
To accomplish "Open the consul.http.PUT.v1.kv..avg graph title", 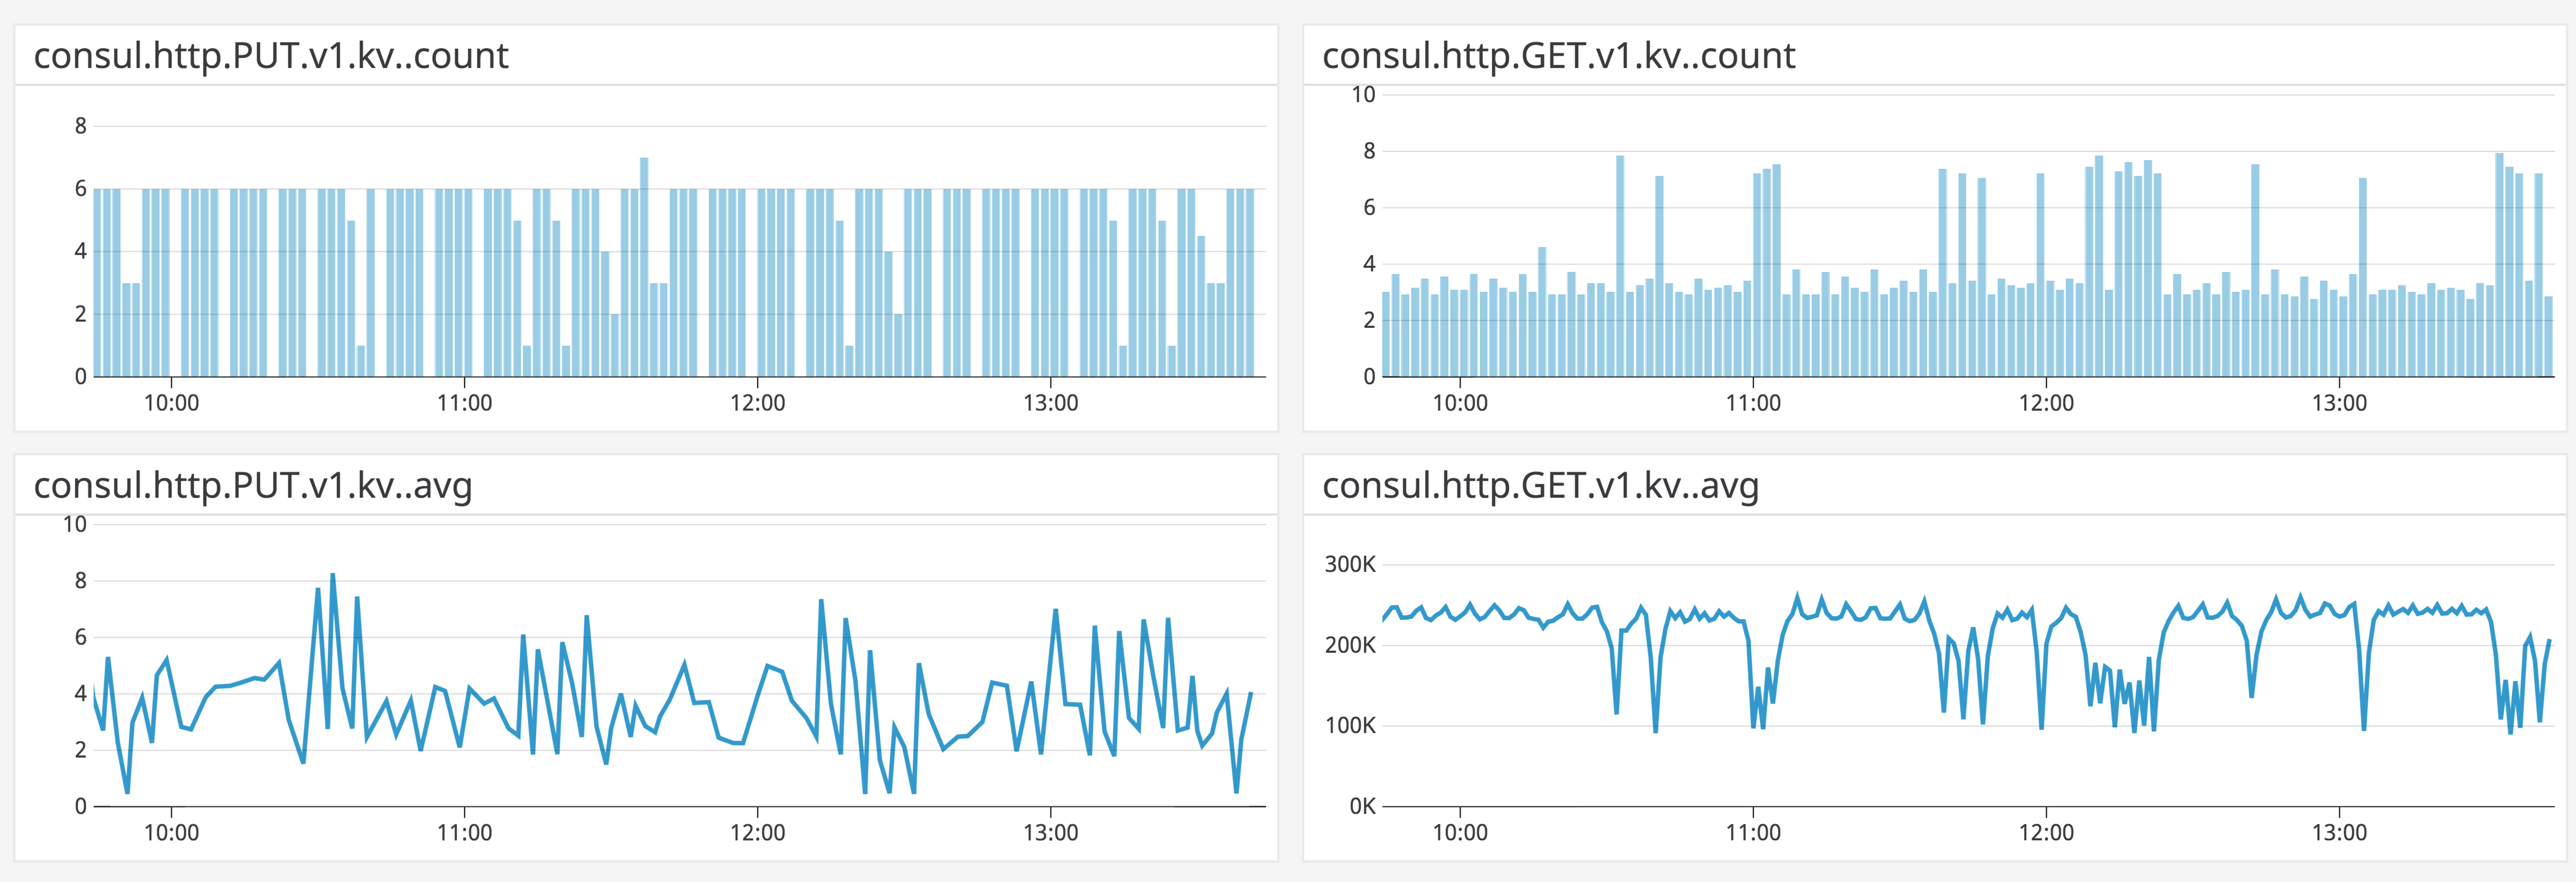I will click(x=252, y=486).
